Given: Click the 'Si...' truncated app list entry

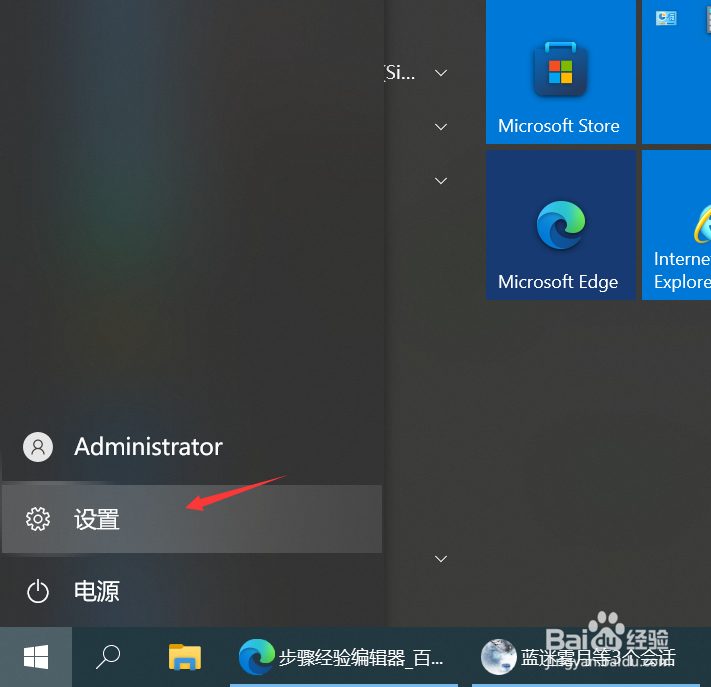Looking at the screenshot, I should pos(400,73).
